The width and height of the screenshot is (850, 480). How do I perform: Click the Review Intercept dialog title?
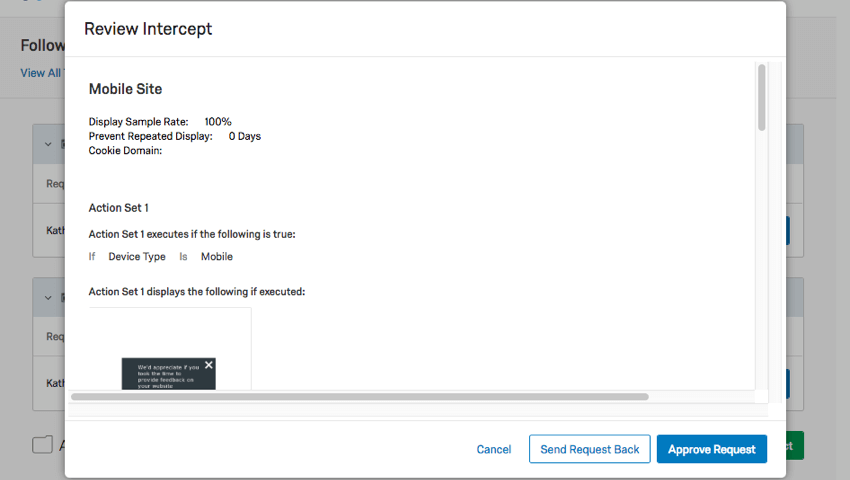(x=148, y=29)
